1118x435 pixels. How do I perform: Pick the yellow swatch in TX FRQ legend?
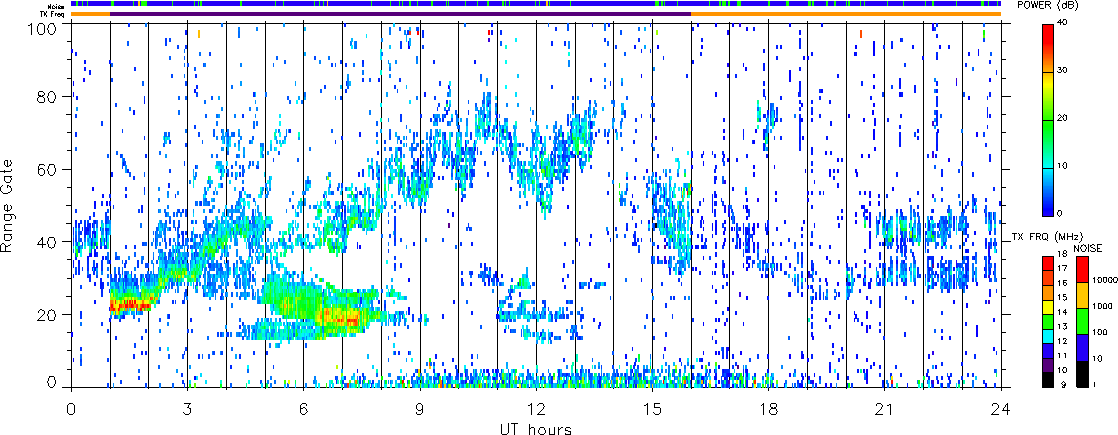[x=1048, y=307]
